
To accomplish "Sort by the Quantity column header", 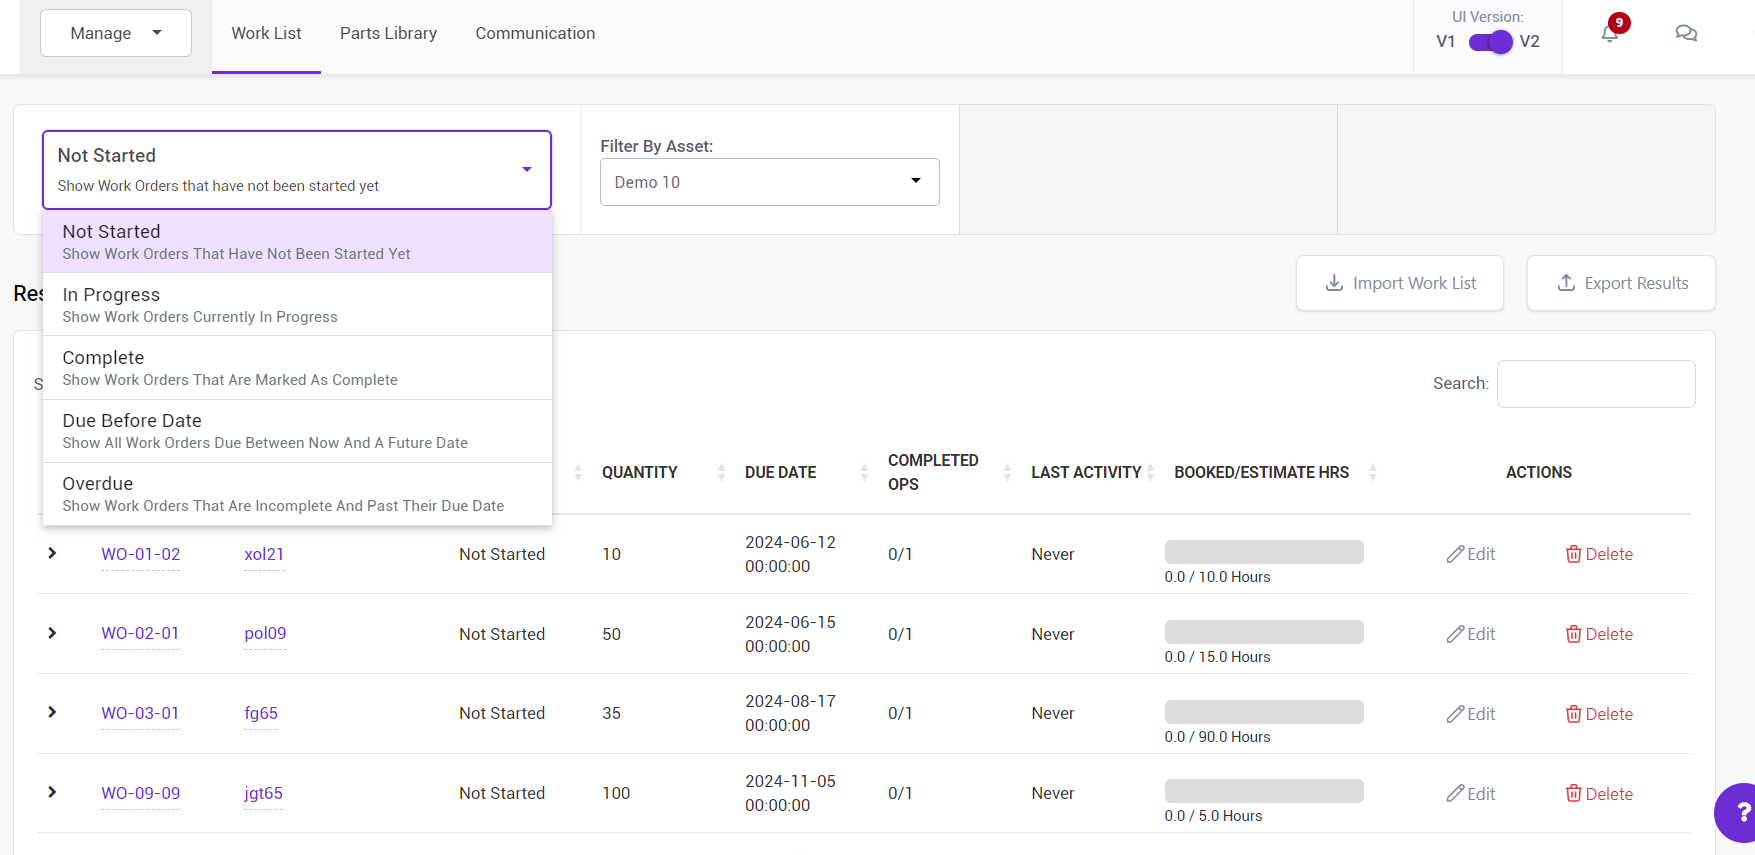I will (639, 472).
